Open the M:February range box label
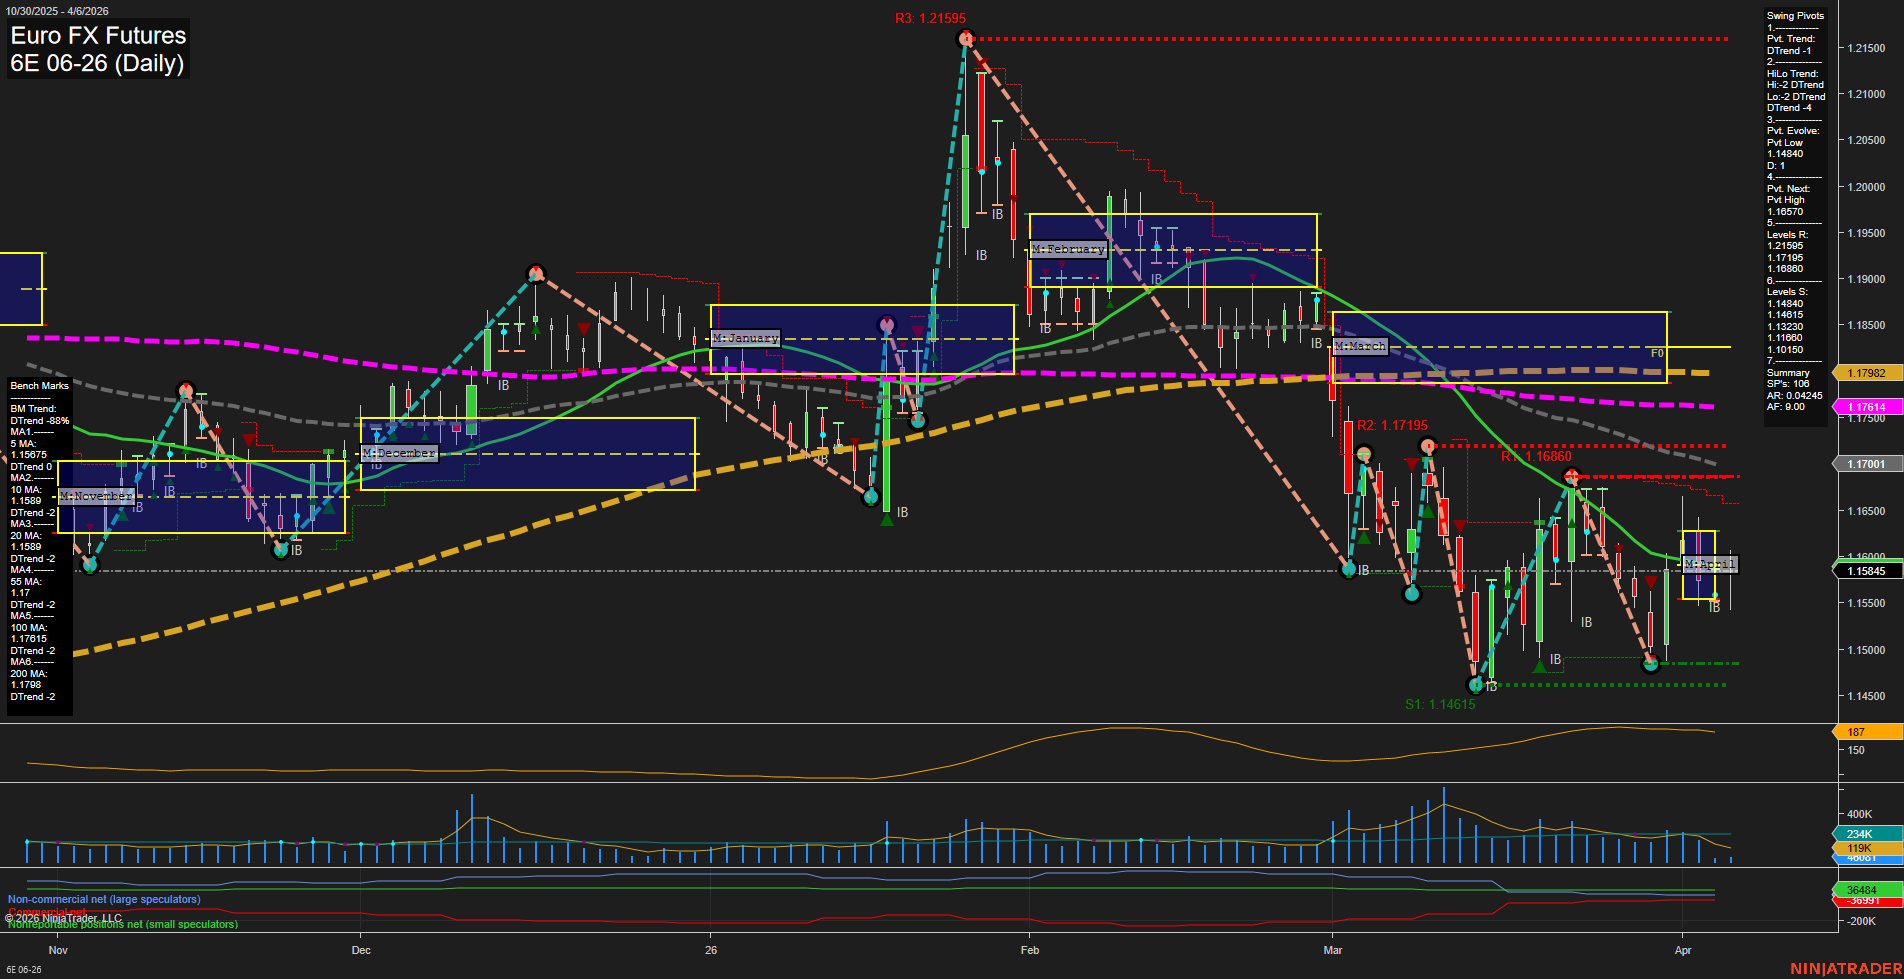The width and height of the screenshot is (1904, 979). (x=1068, y=249)
